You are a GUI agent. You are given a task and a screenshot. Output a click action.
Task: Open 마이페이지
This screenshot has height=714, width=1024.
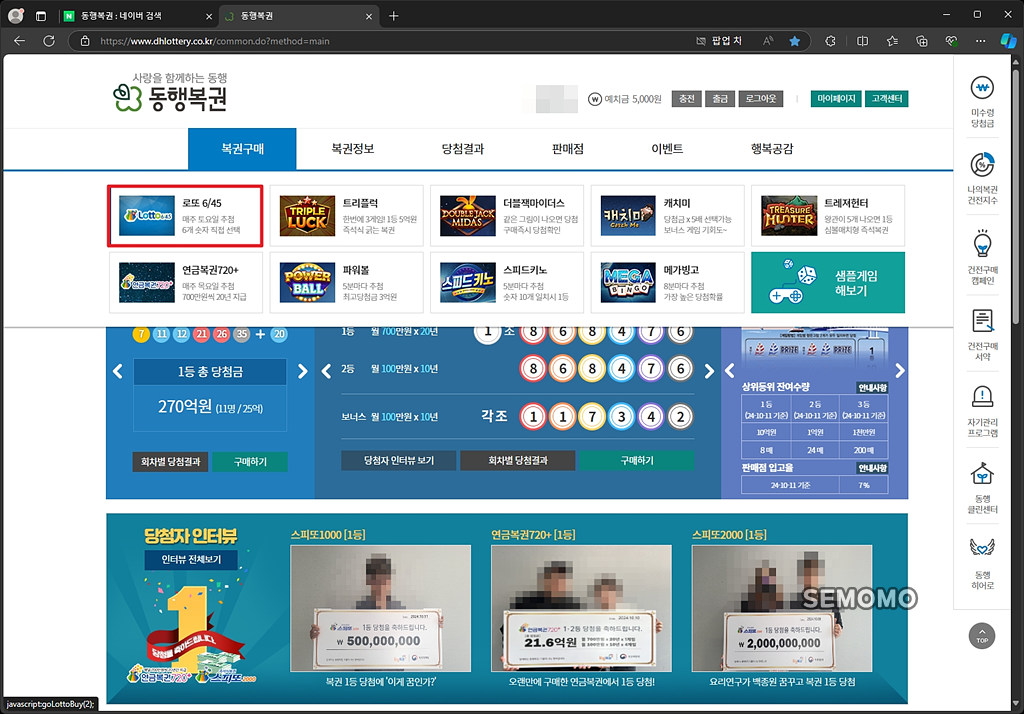click(x=836, y=99)
